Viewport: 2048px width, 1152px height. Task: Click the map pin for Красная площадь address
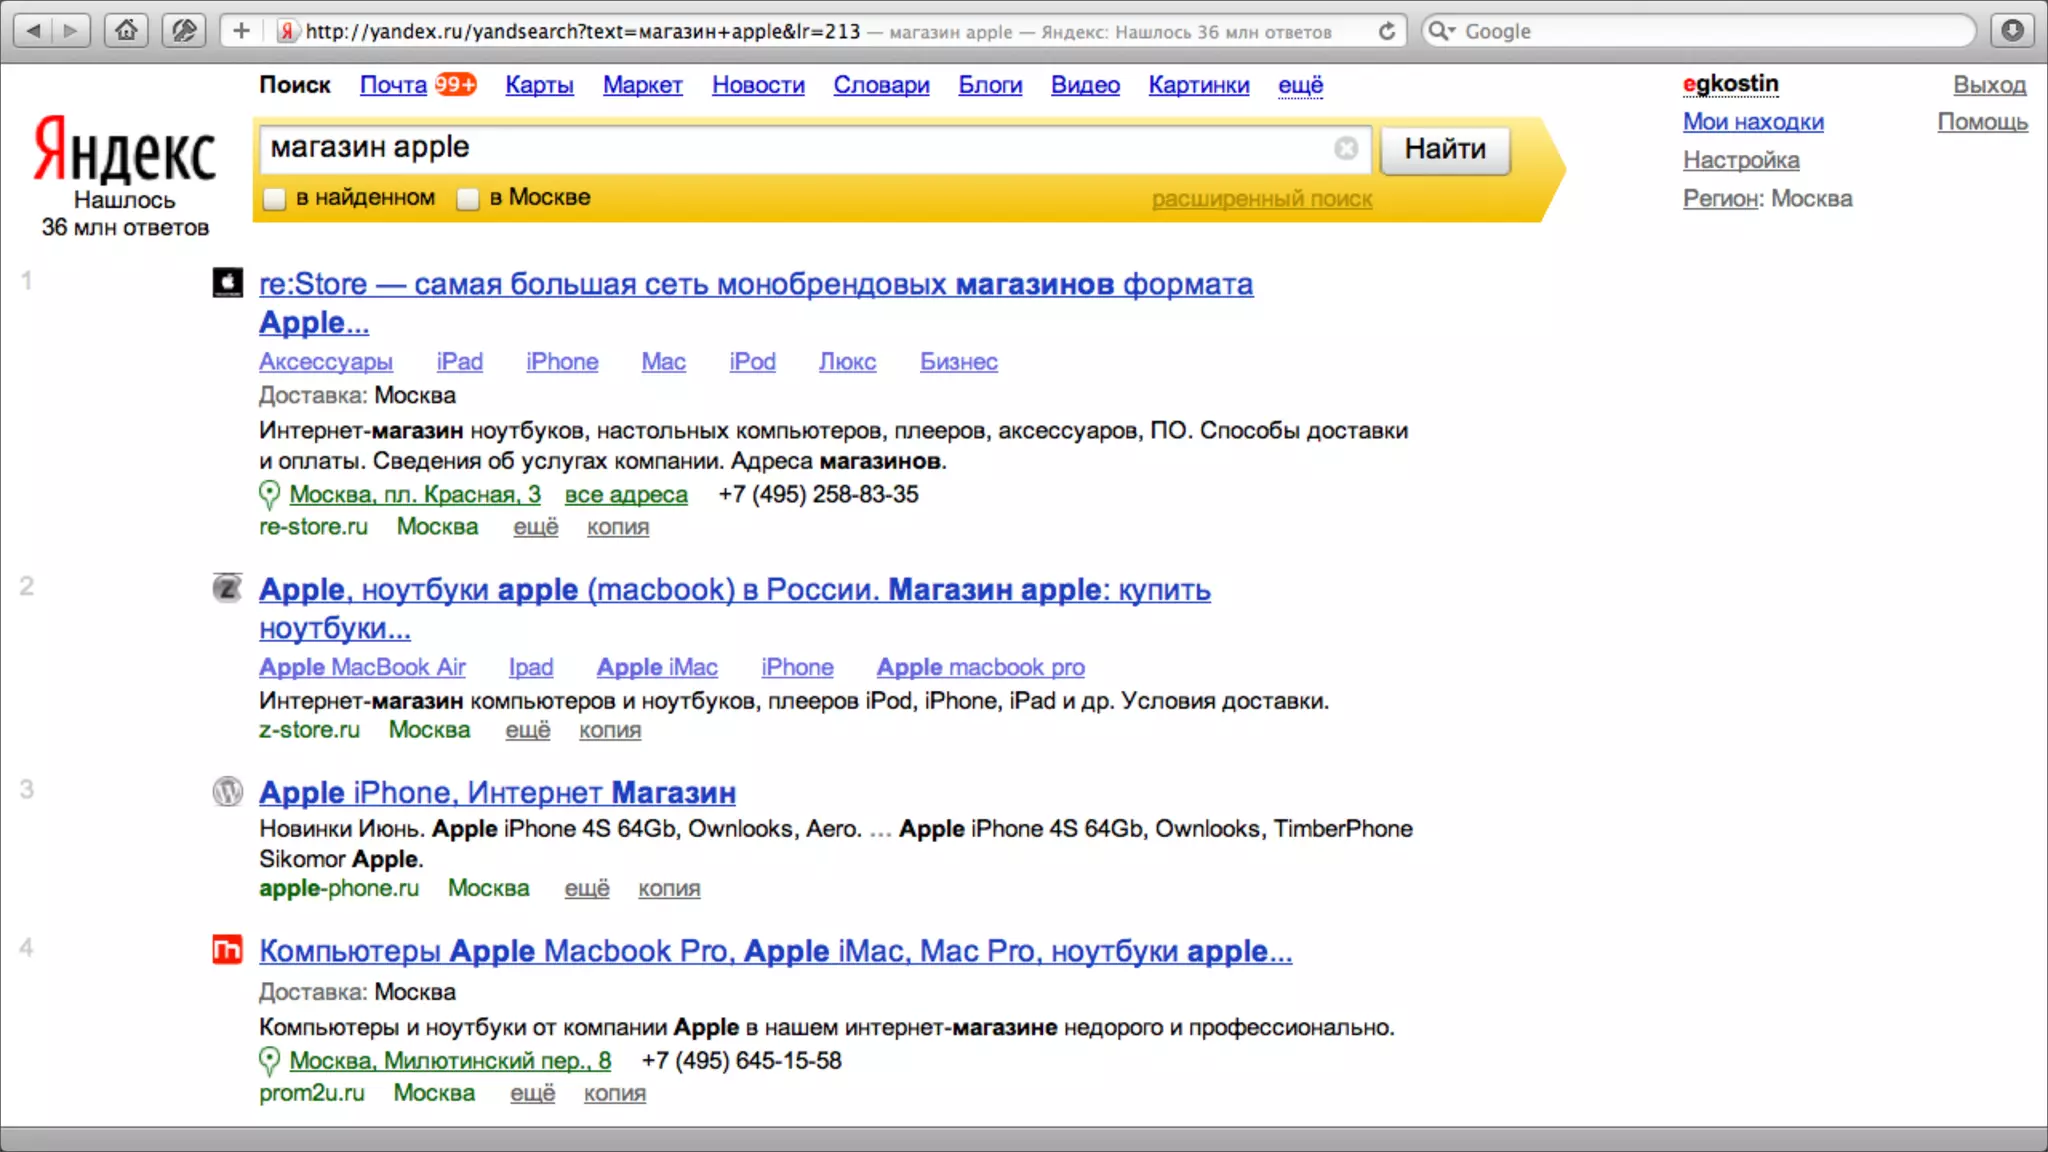[269, 495]
